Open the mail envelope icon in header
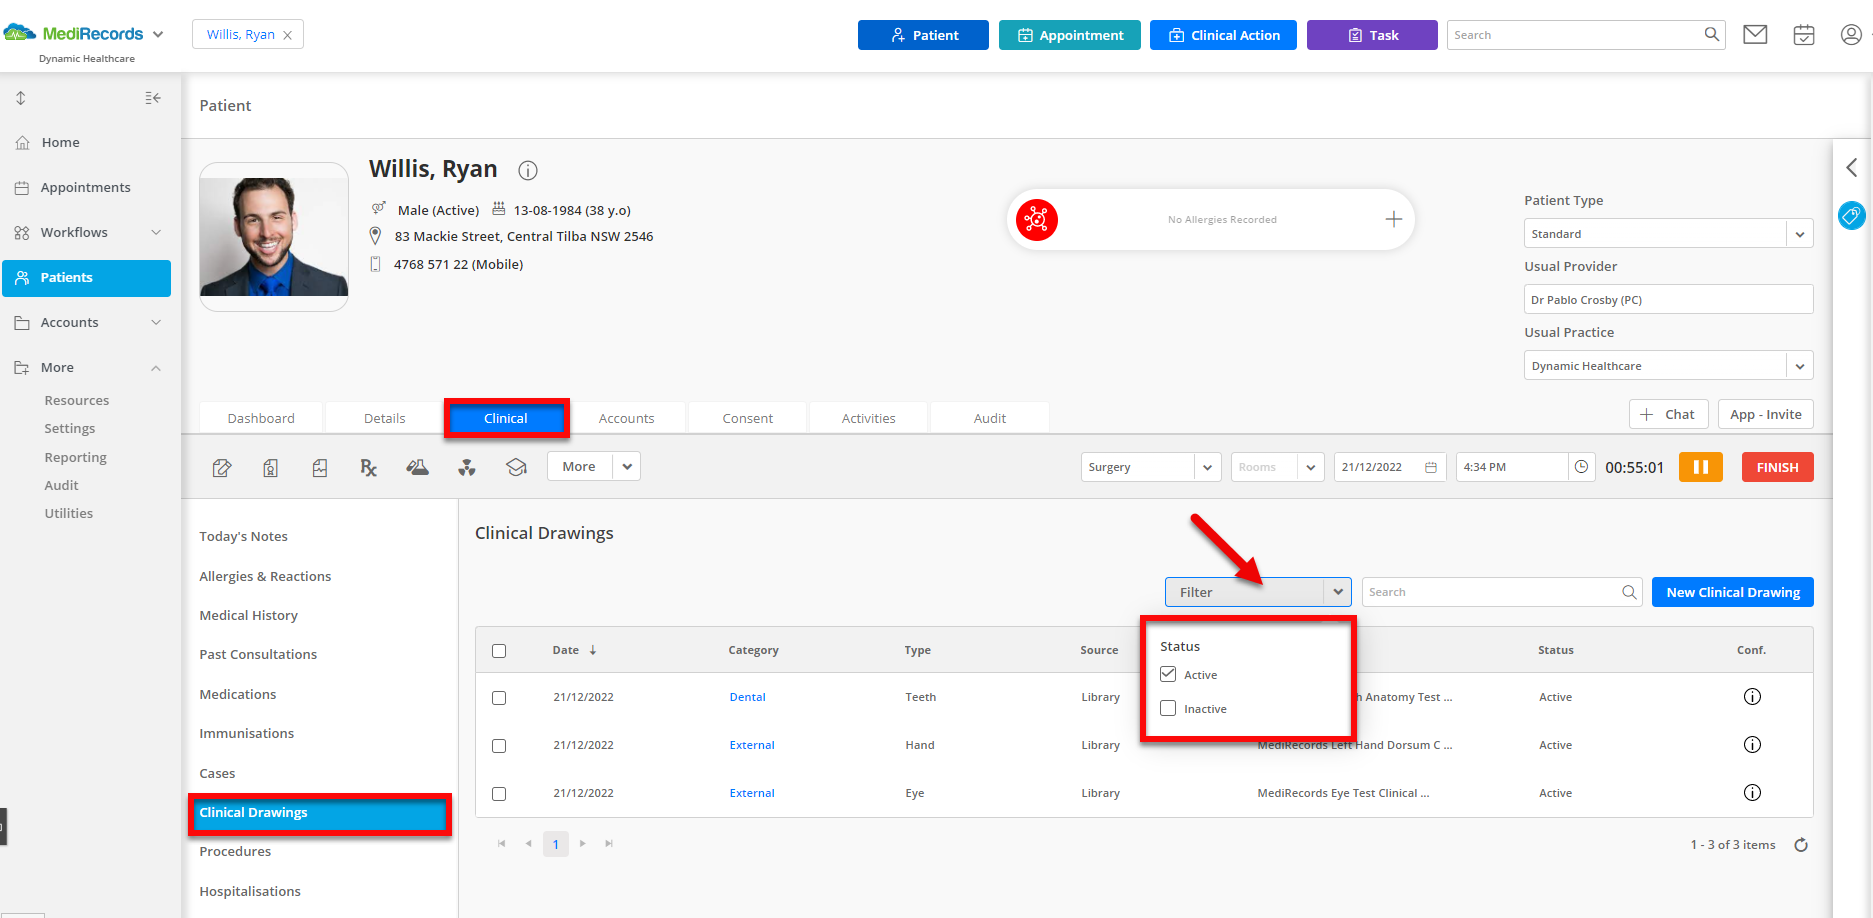The height and width of the screenshot is (918, 1873). pyautogui.click(x=1755, y=35)
